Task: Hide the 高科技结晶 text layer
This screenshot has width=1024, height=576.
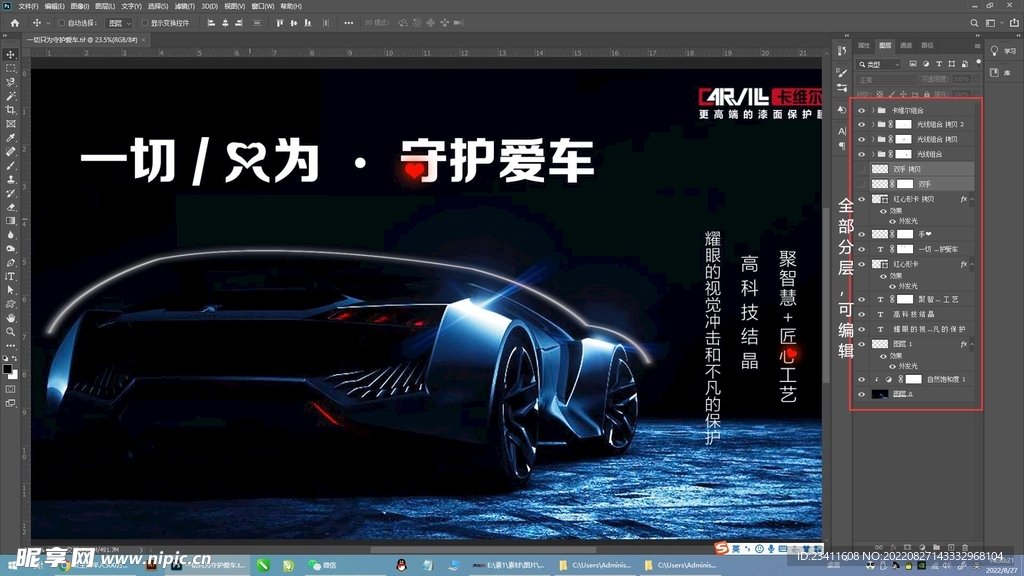Action: tap(859, 314)
